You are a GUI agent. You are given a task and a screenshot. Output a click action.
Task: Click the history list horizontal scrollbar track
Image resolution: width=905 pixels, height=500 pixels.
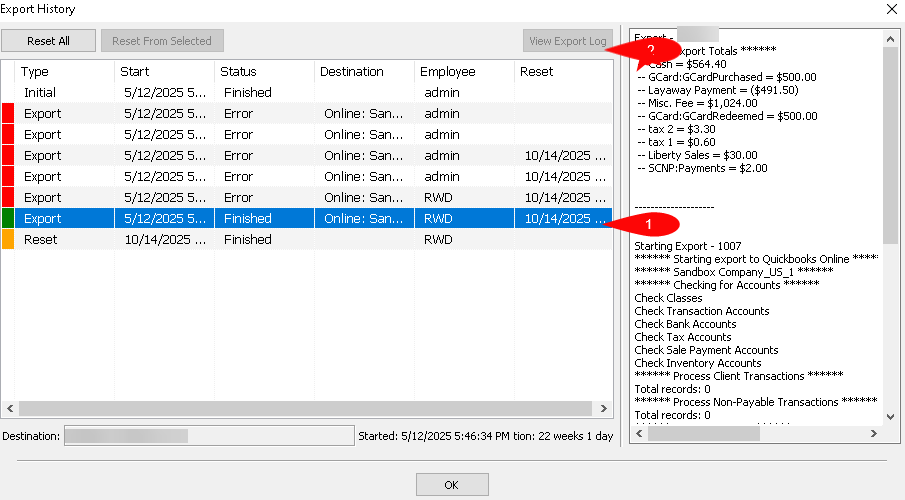(305, 408)
